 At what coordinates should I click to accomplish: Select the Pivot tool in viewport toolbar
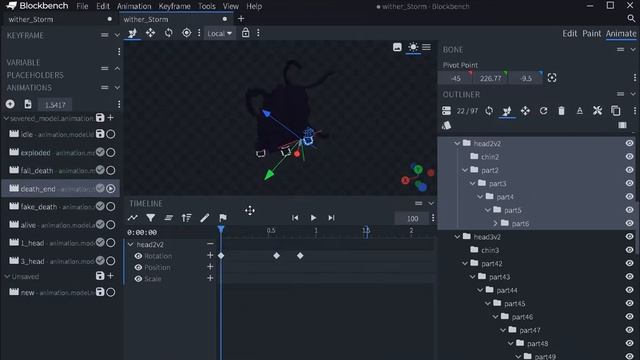pyautogui.click(x=186, y=33)
